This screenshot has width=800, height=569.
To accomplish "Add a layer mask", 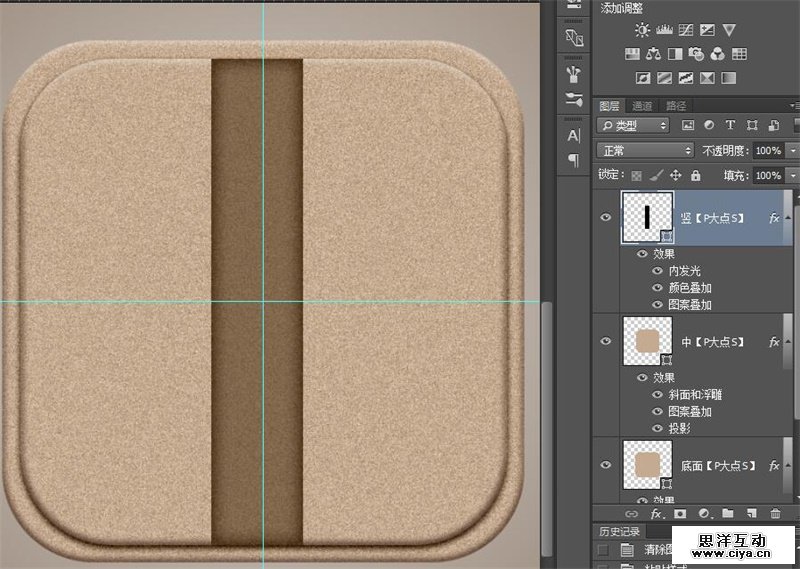I will coord(679,514).
